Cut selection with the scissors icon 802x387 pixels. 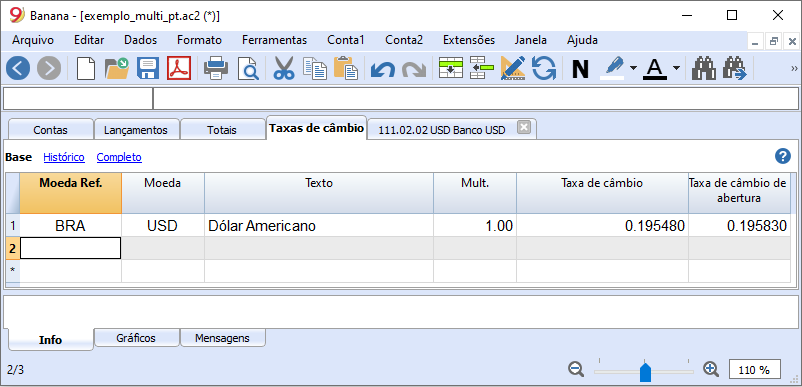pyautogui.click(x=284, y=68)
